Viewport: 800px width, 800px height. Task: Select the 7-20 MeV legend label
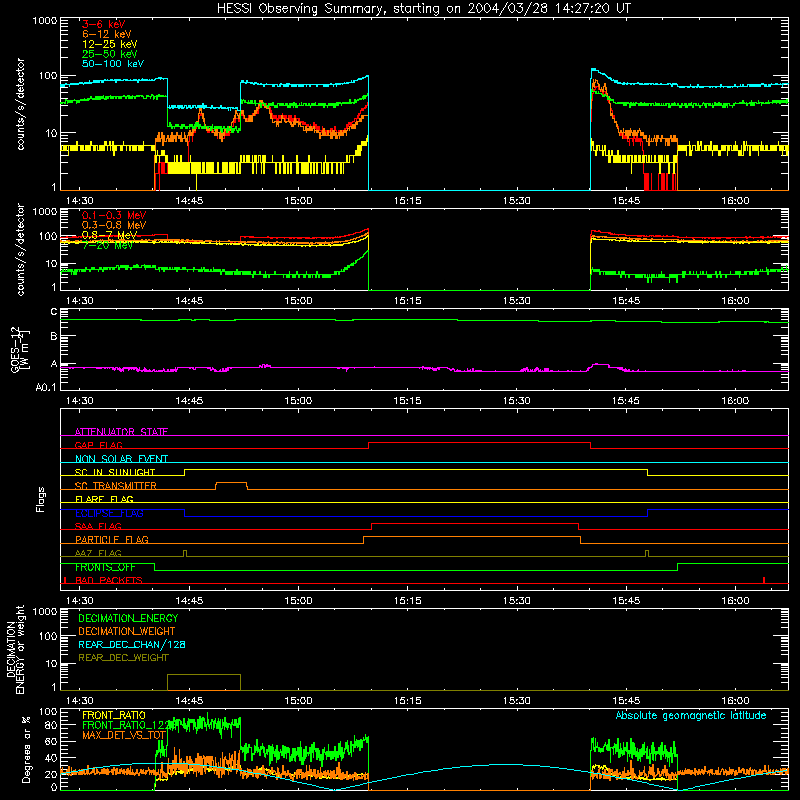108,245
